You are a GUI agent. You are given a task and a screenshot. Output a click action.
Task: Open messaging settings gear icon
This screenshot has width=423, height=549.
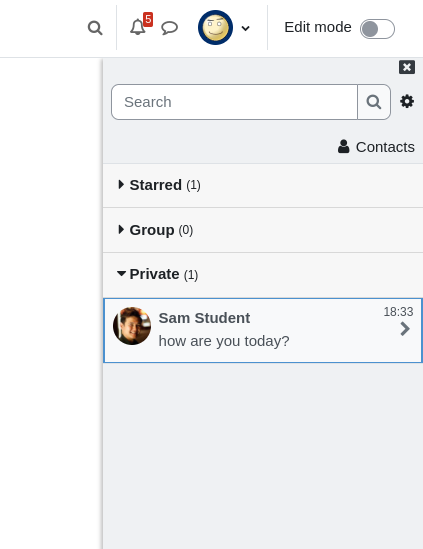point(407,101)
